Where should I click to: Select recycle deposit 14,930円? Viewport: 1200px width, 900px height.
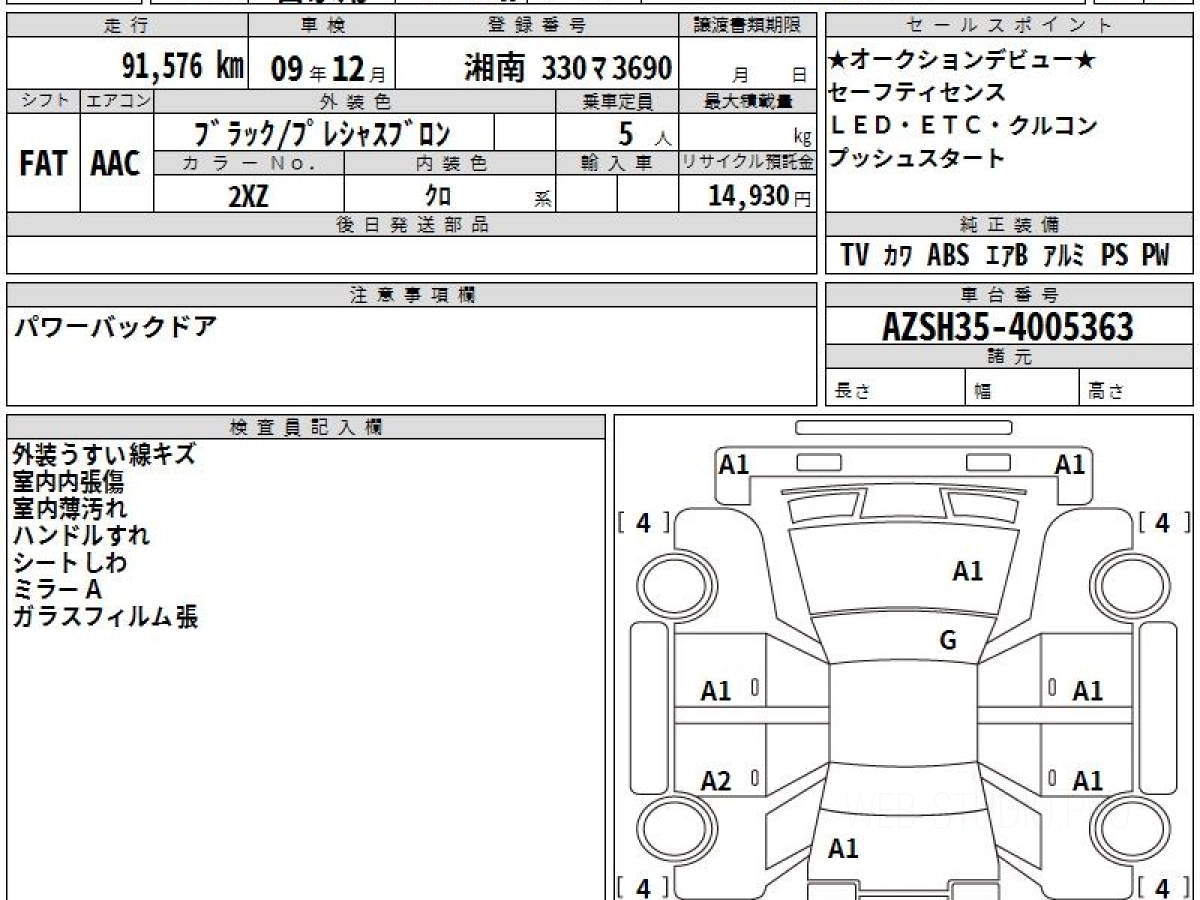click(x=760, y=195)
